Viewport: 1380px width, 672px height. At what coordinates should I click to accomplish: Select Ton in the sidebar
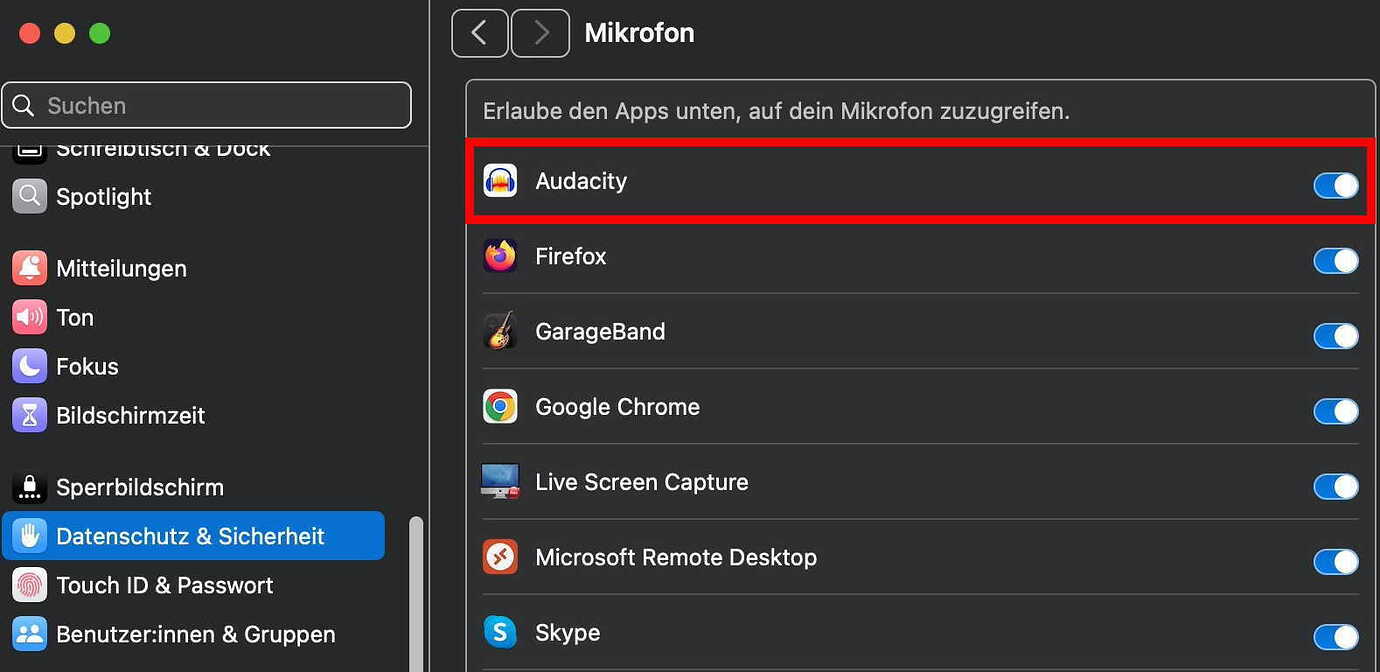[193, 317]
